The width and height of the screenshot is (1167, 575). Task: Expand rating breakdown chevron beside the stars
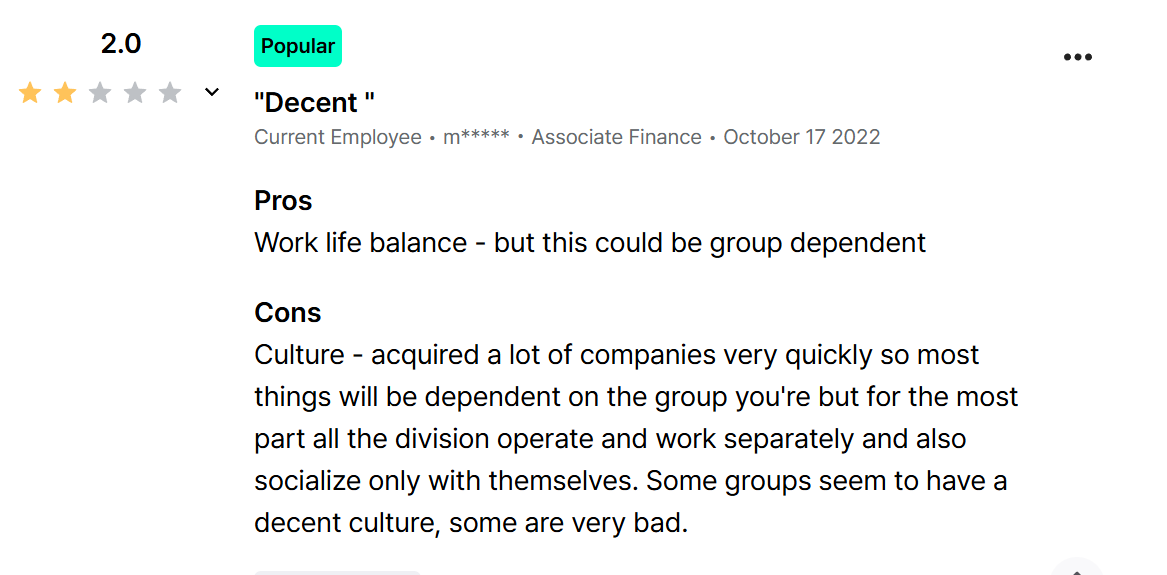click(x=212, y=92)
